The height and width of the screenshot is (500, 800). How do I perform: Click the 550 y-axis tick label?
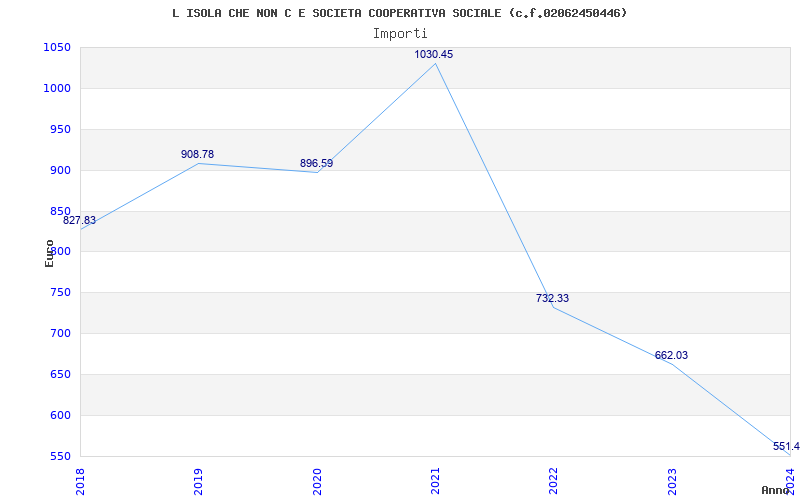click(x=60, y=456)
